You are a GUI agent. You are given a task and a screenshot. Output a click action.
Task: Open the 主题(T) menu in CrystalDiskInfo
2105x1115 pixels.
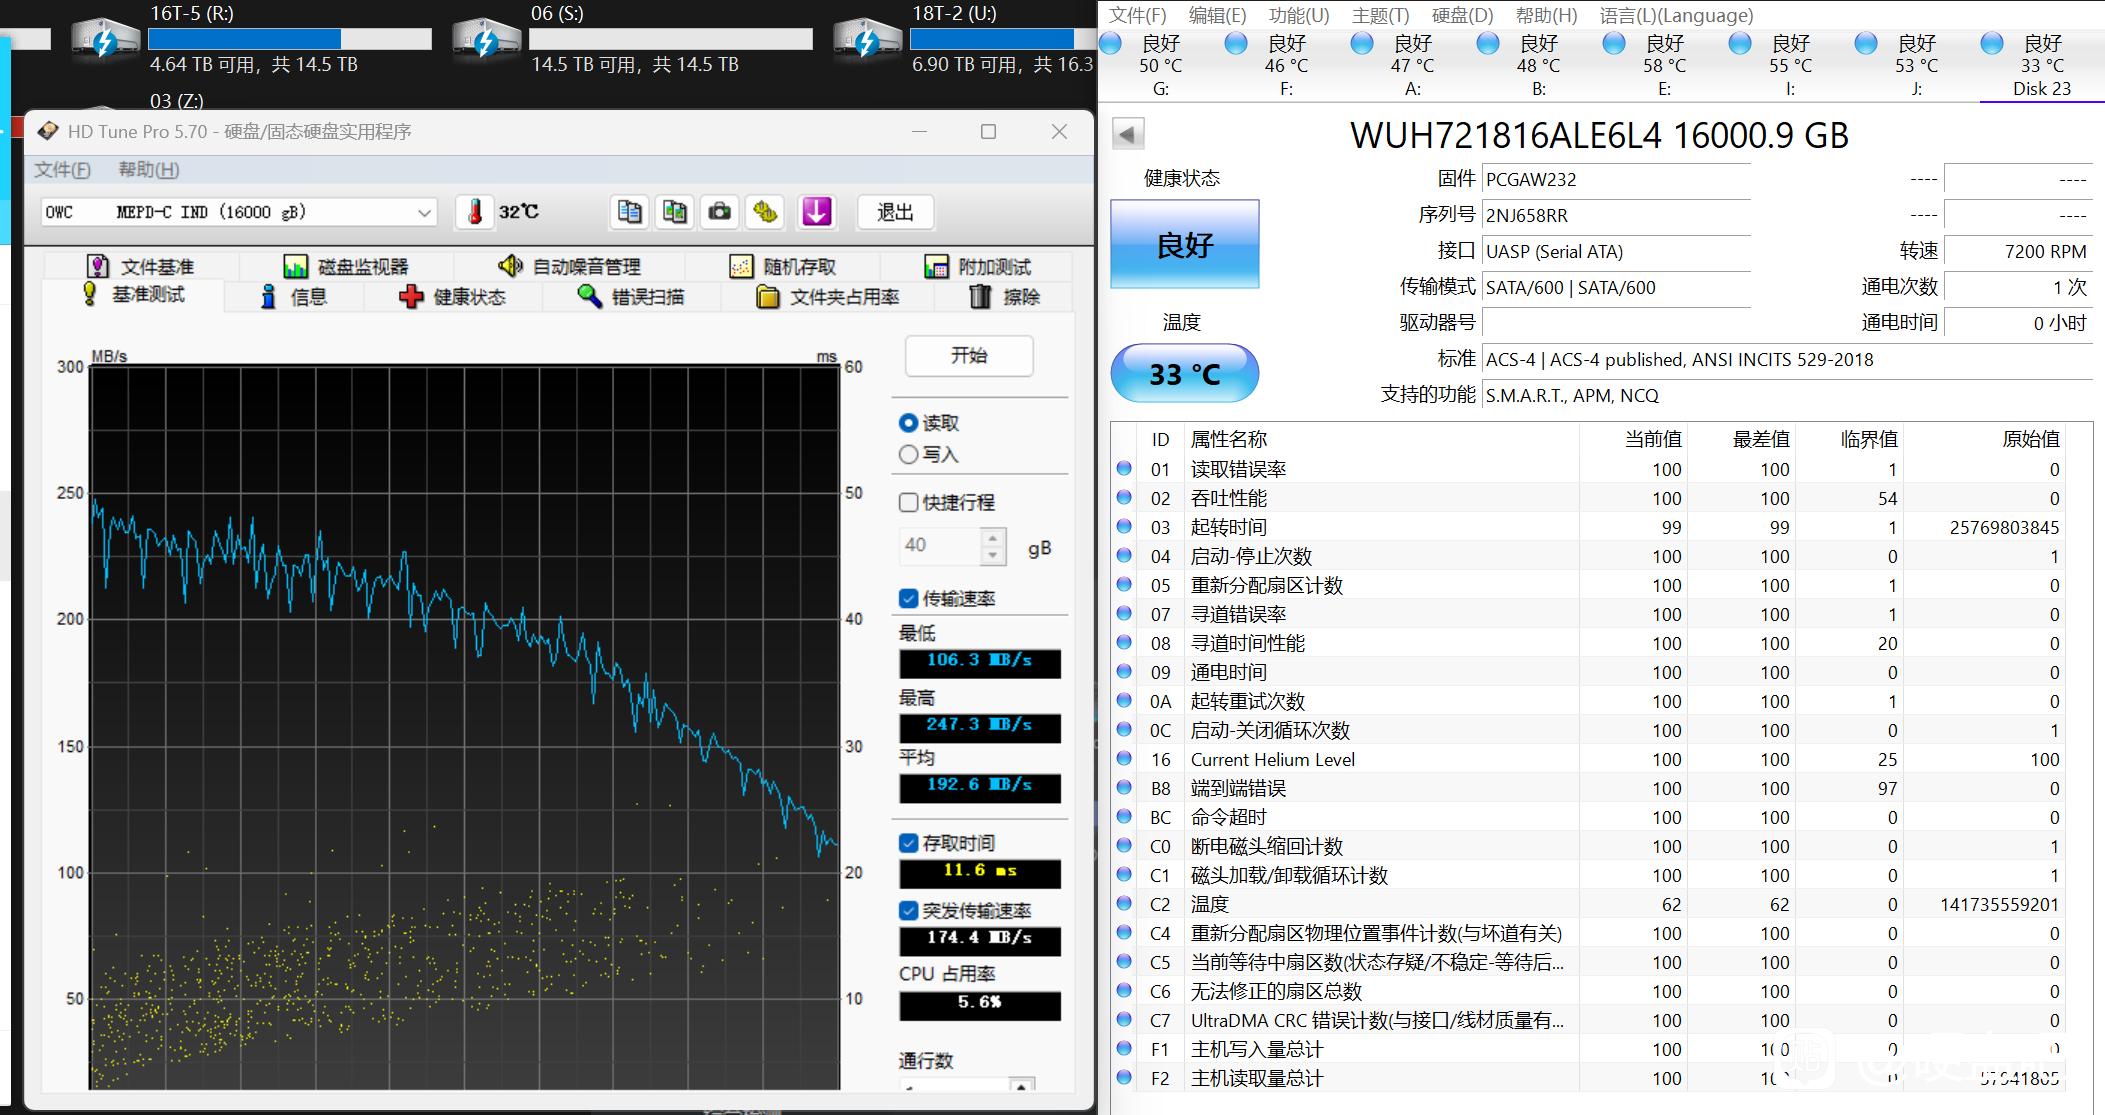point(1380,15)
